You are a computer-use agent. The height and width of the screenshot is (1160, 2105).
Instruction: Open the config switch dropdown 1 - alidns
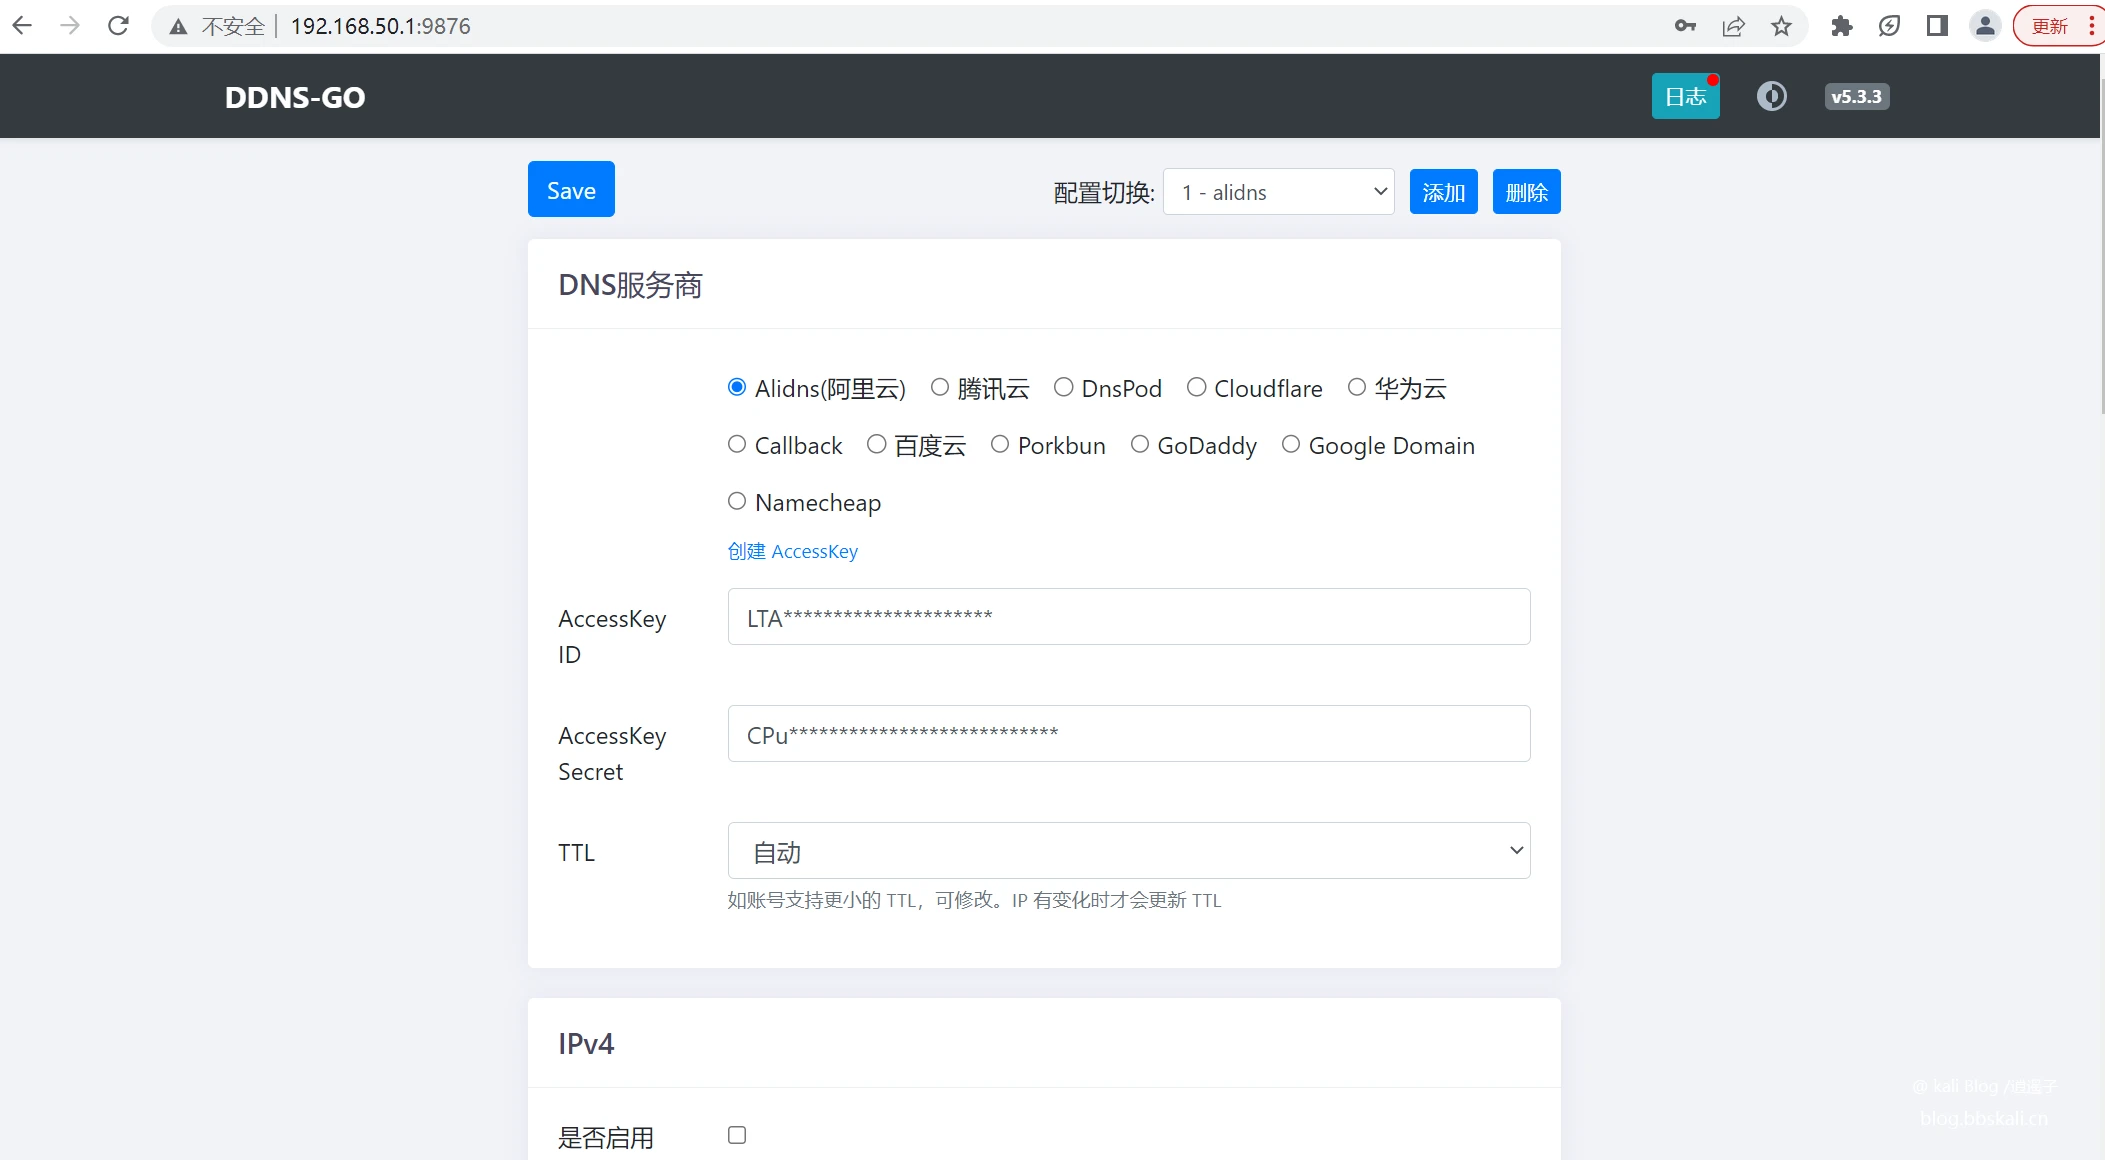click(1279, 191)
